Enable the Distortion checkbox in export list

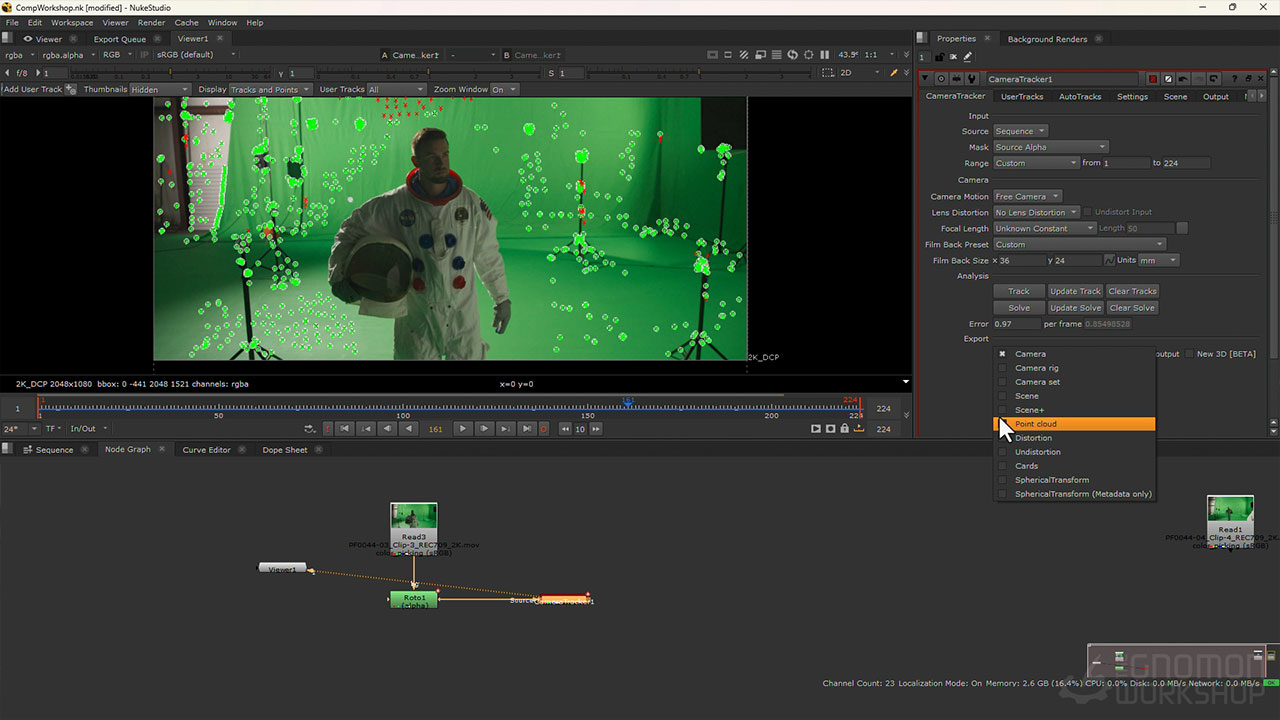pyautogui.click(x=1002, y=438)
